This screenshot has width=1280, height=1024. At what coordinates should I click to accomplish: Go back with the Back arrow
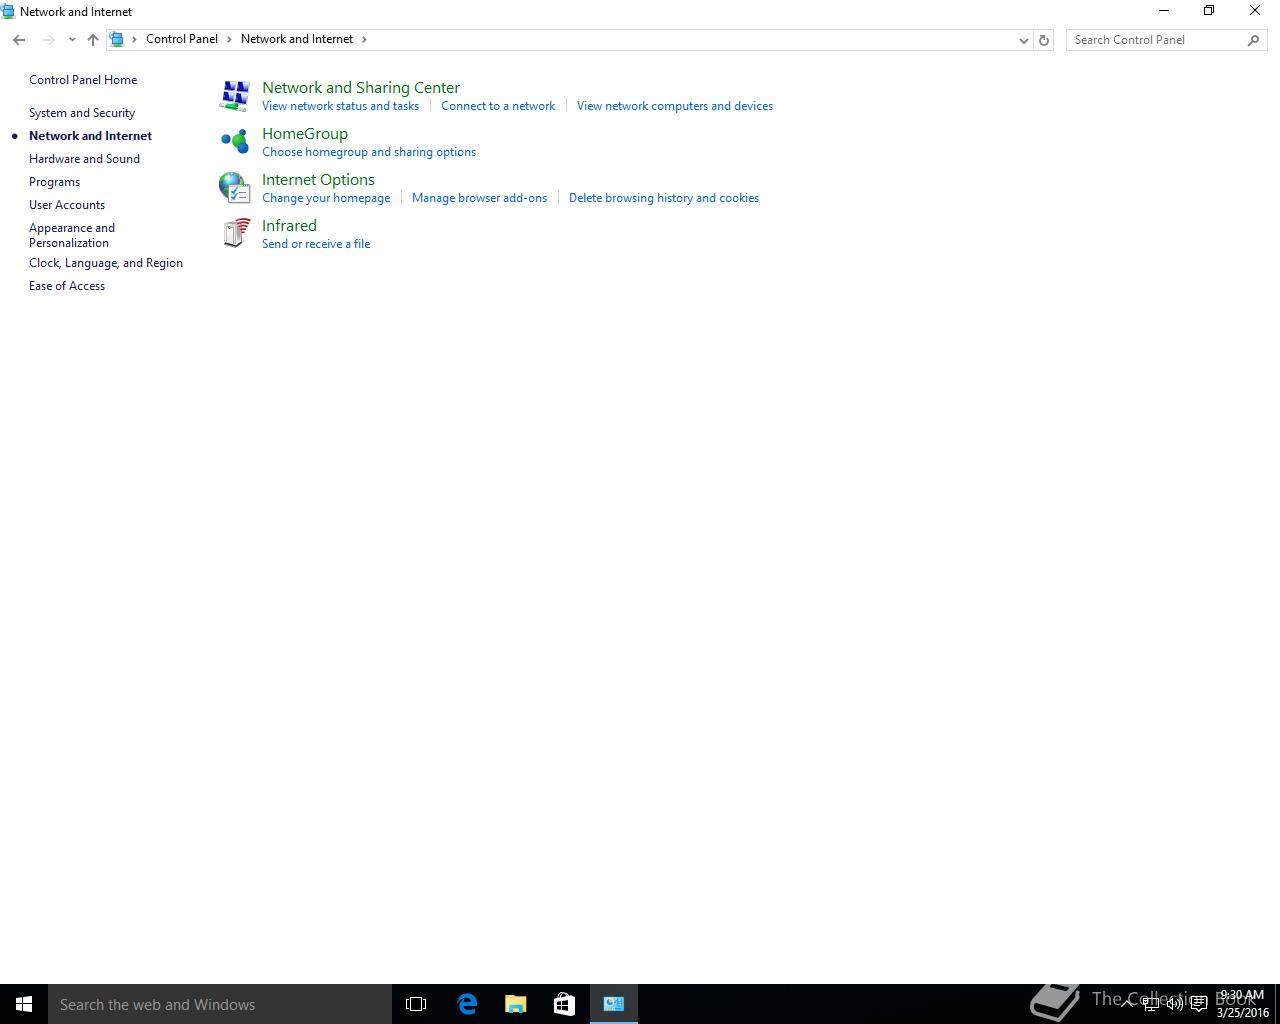19,40
